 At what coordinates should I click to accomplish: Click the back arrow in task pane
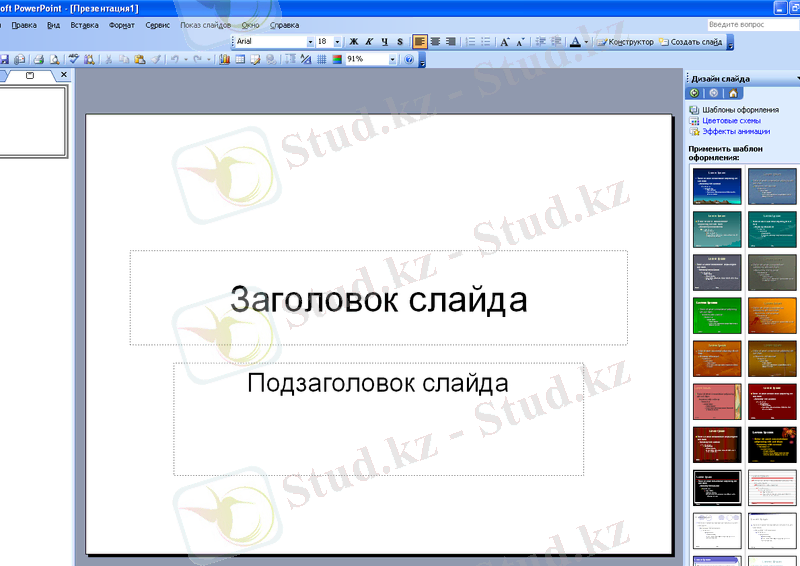click(x=695, y=93)
